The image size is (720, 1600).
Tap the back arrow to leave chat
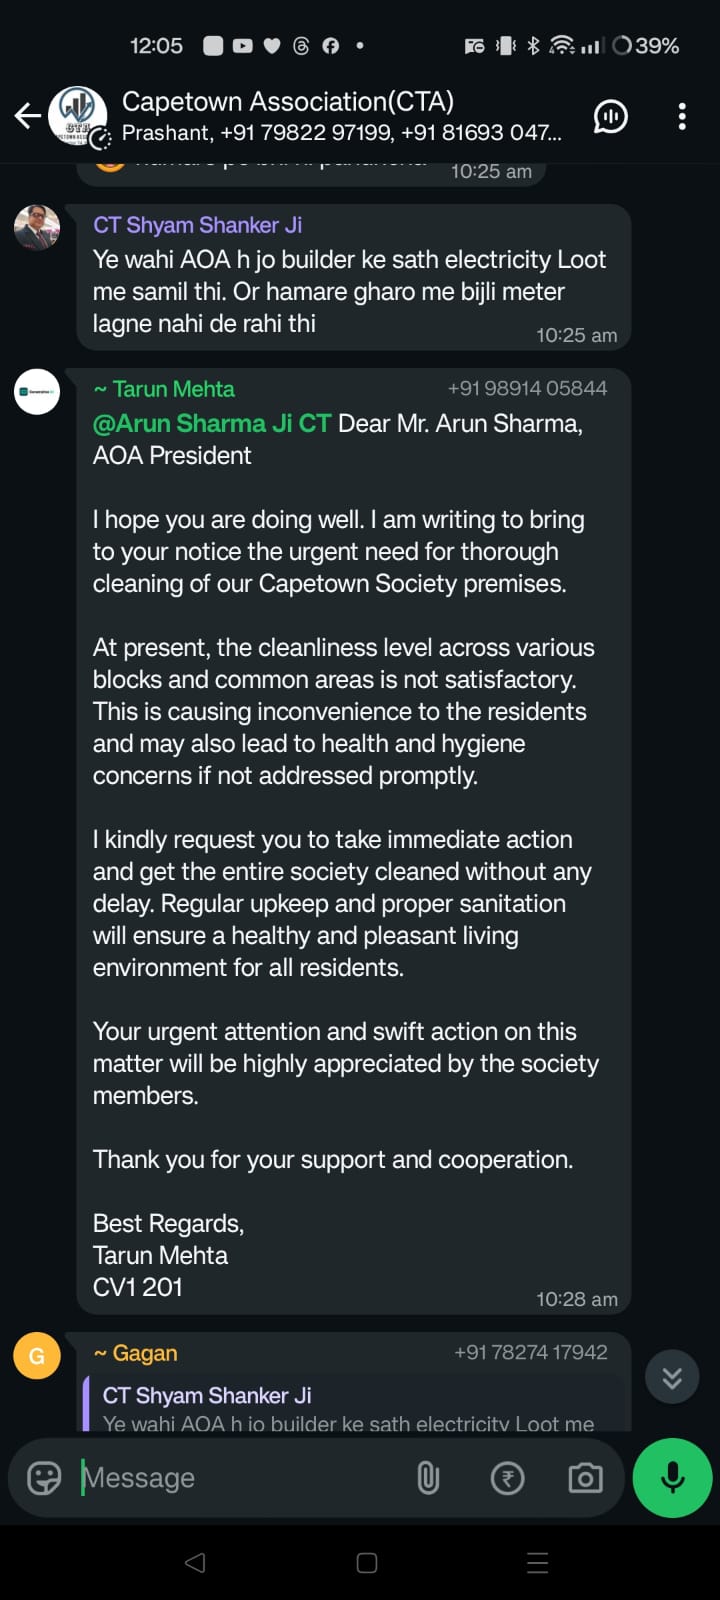(x=27, y=116)
